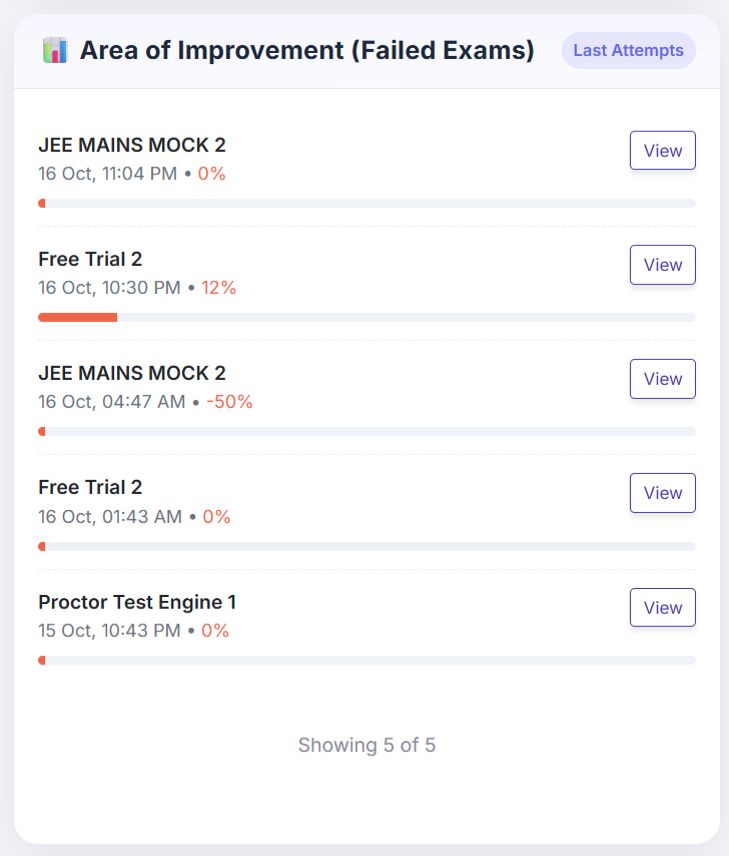The height and width of the screenshot is (856, 729).
Task: Click progress bar of JEE MAINS MOCK 2 at 0%
Action: 366,203
